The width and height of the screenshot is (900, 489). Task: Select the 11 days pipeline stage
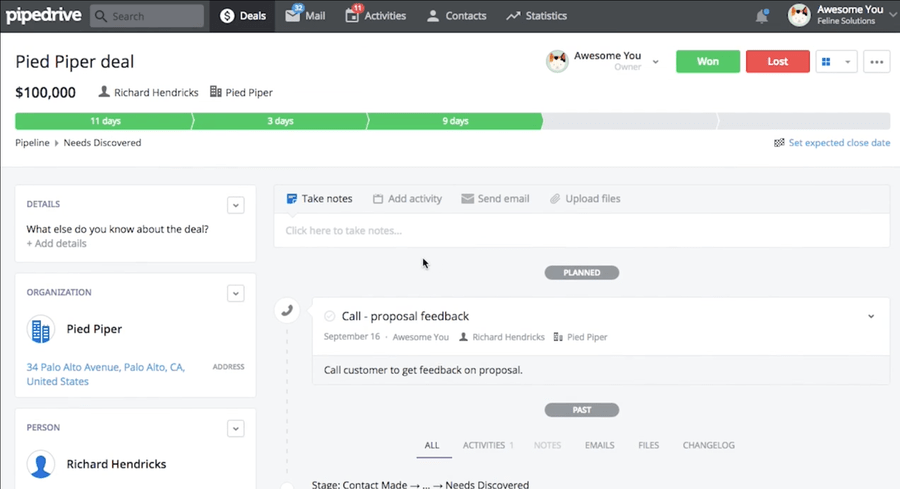point(103,121)
